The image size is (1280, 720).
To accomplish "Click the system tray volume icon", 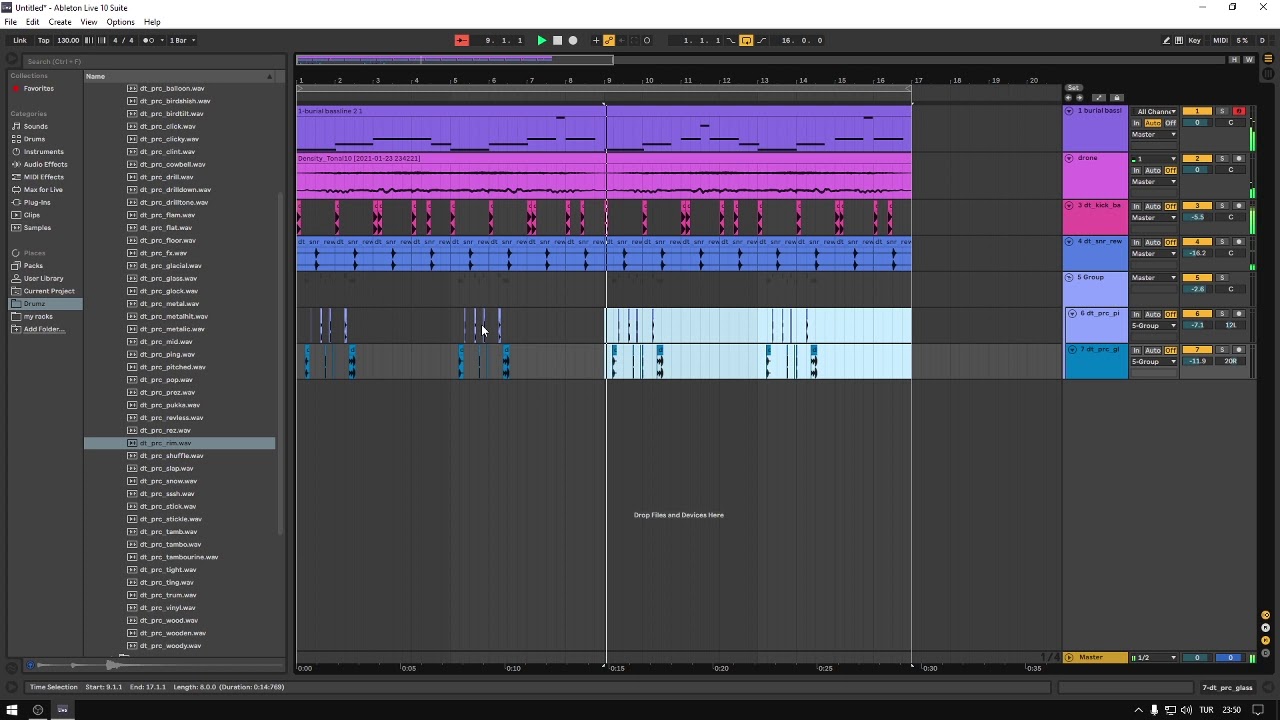I will click(x=1186, y=710).
